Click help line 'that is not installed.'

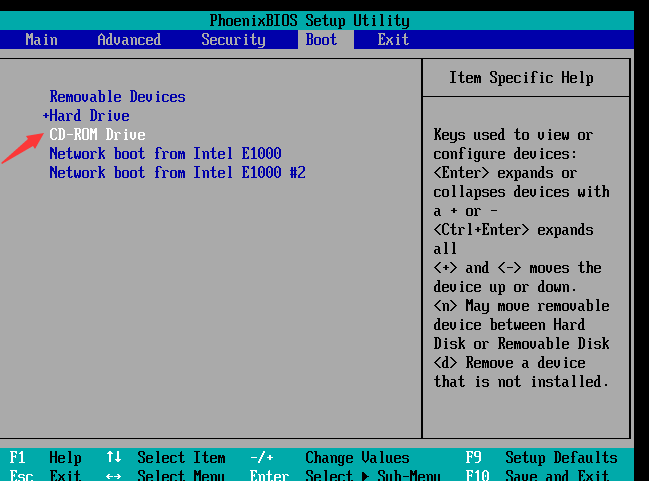[x=521, y=382]
